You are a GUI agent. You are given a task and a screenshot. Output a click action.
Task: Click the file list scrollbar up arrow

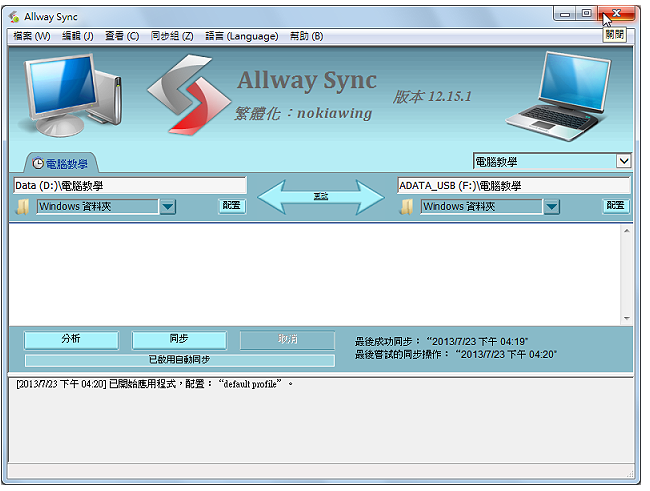(626, 231)
